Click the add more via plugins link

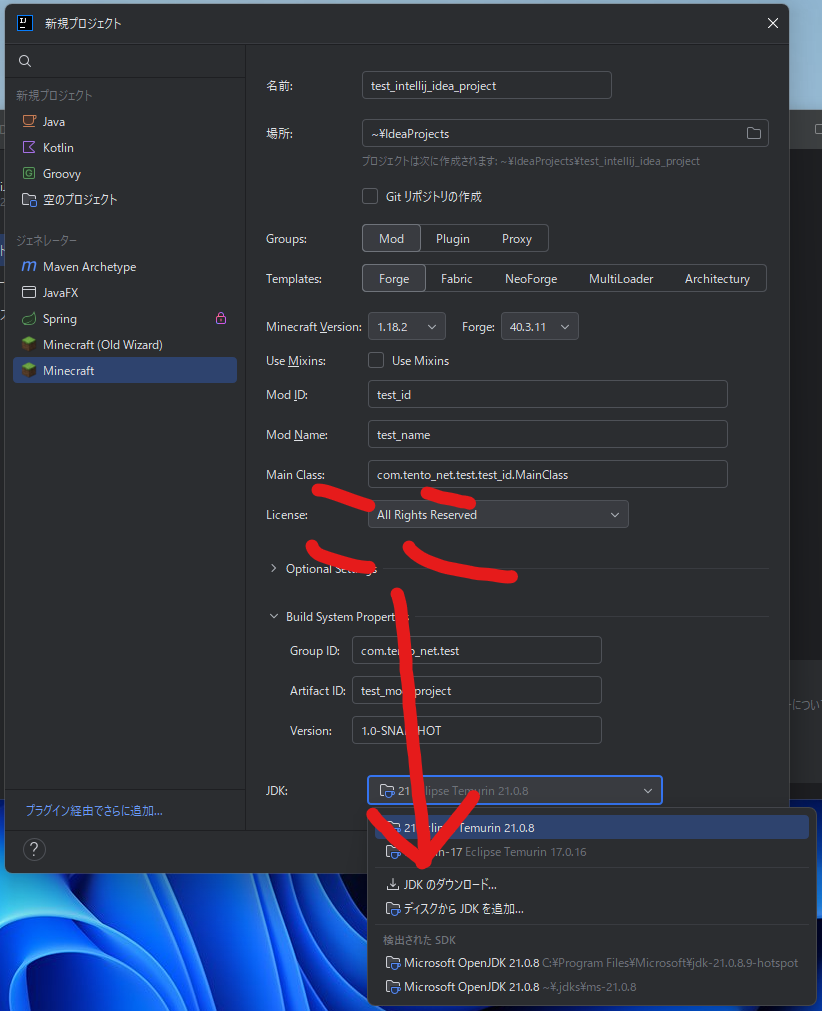coord(94,811)
